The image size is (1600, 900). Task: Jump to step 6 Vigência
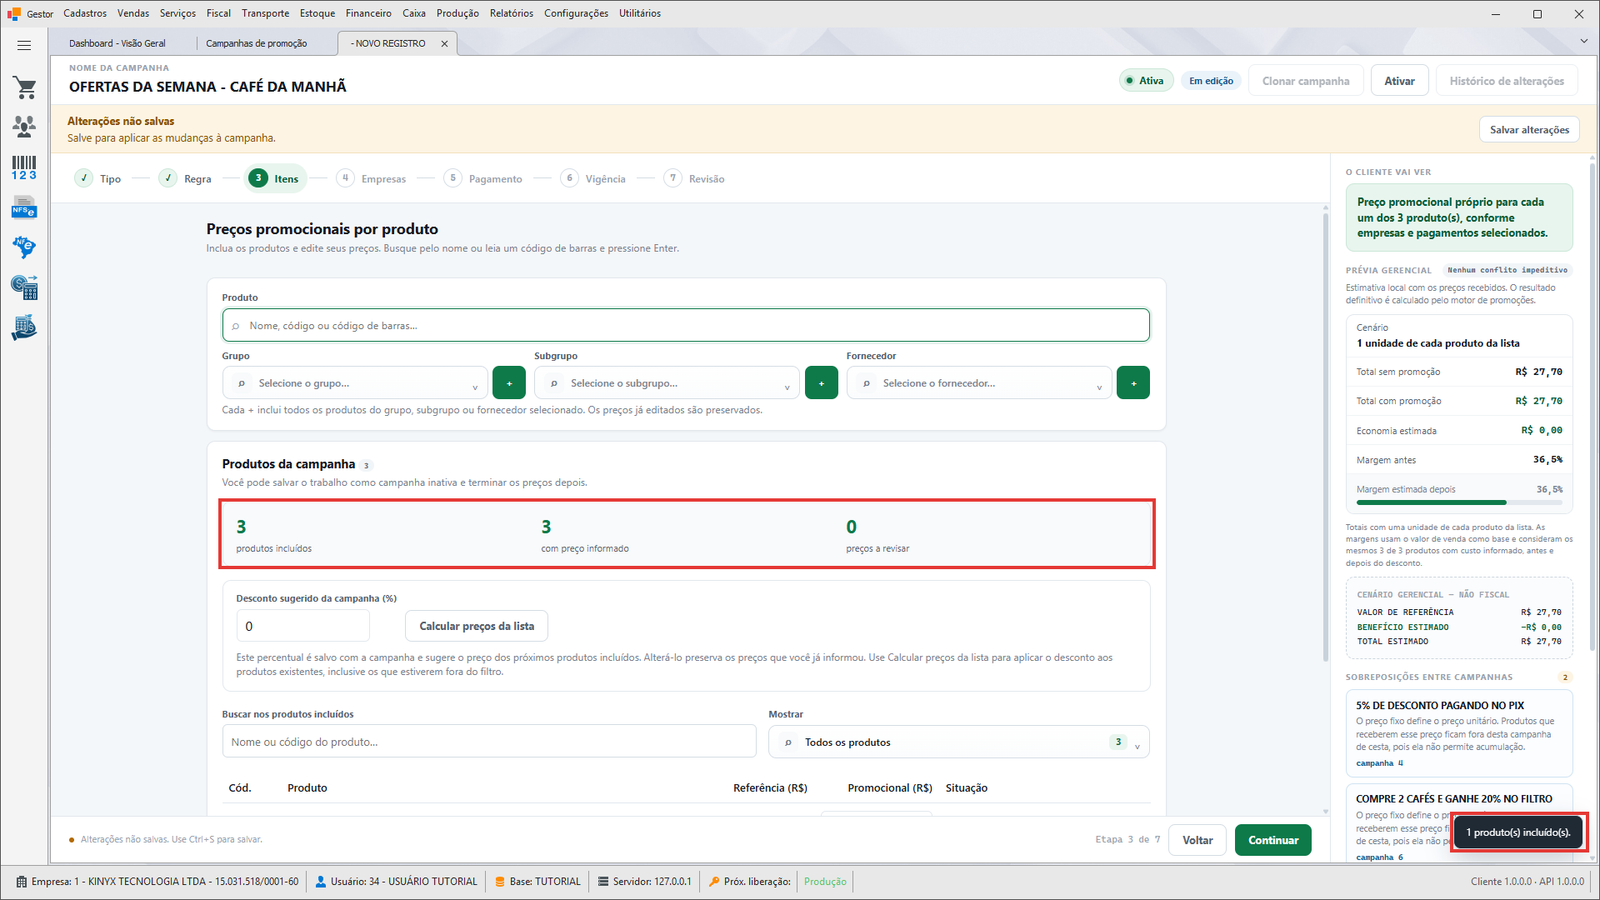593,179
